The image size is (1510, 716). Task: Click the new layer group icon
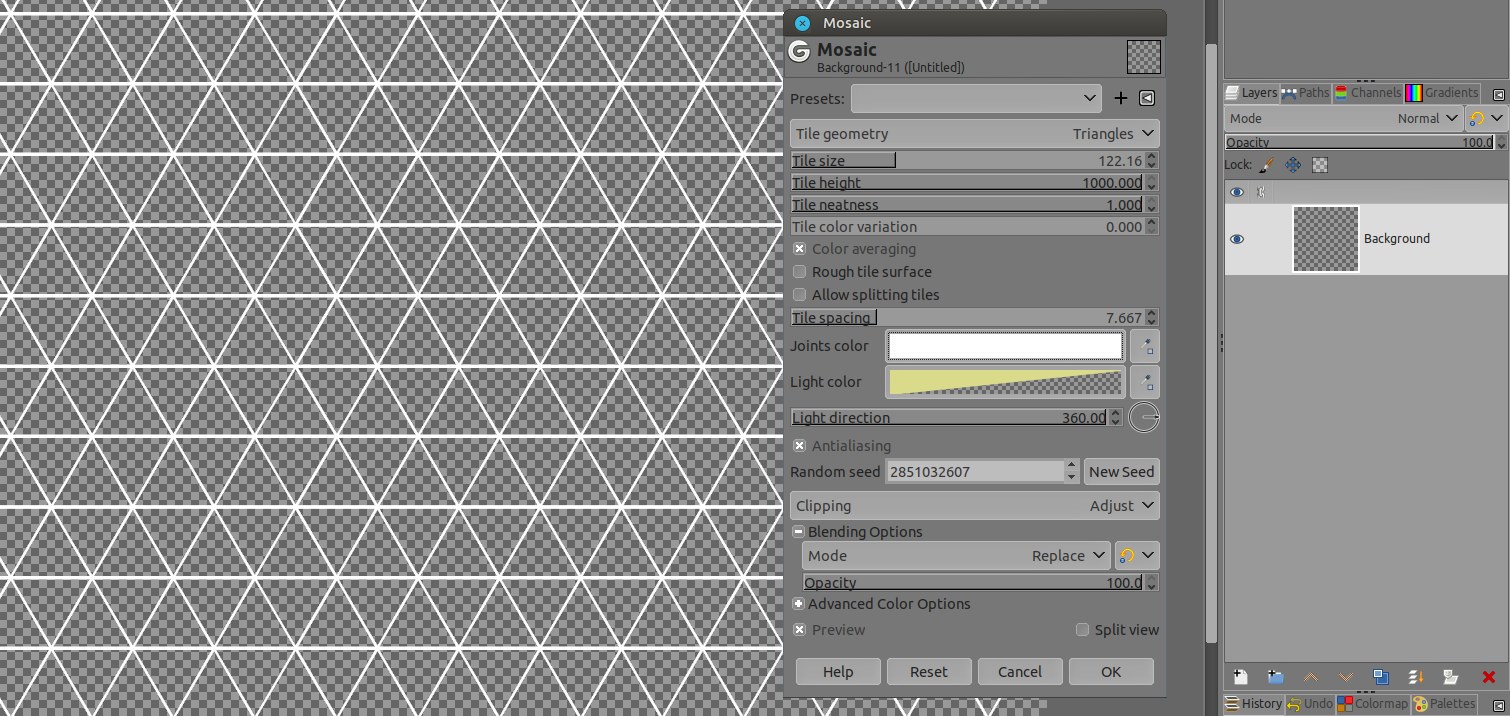1275,677
